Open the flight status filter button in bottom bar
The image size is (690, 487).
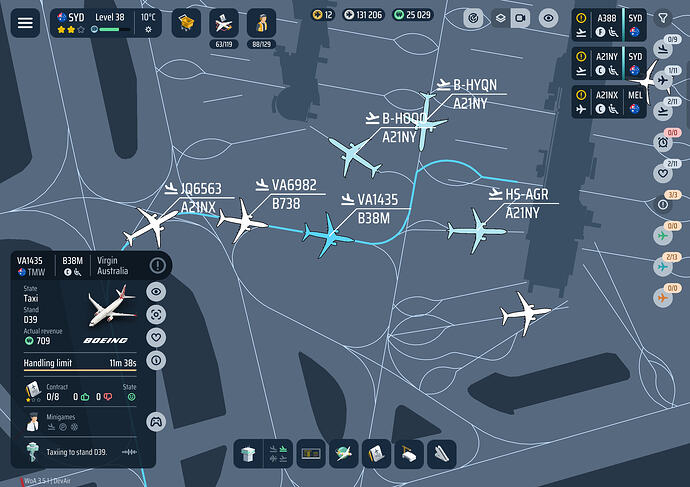(x=278, y=454)
